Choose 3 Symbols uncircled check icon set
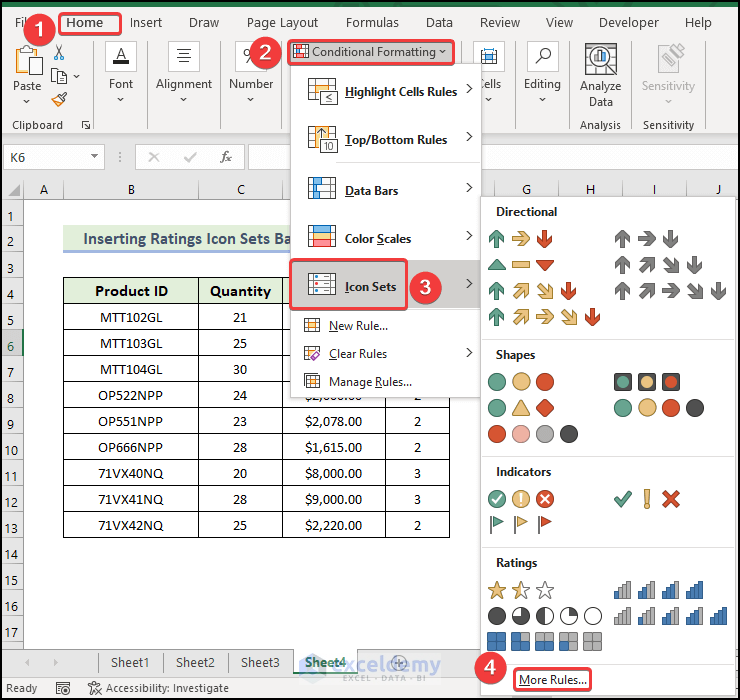The height and width of the screenshot is (700, 740). [x=646, y=498]
